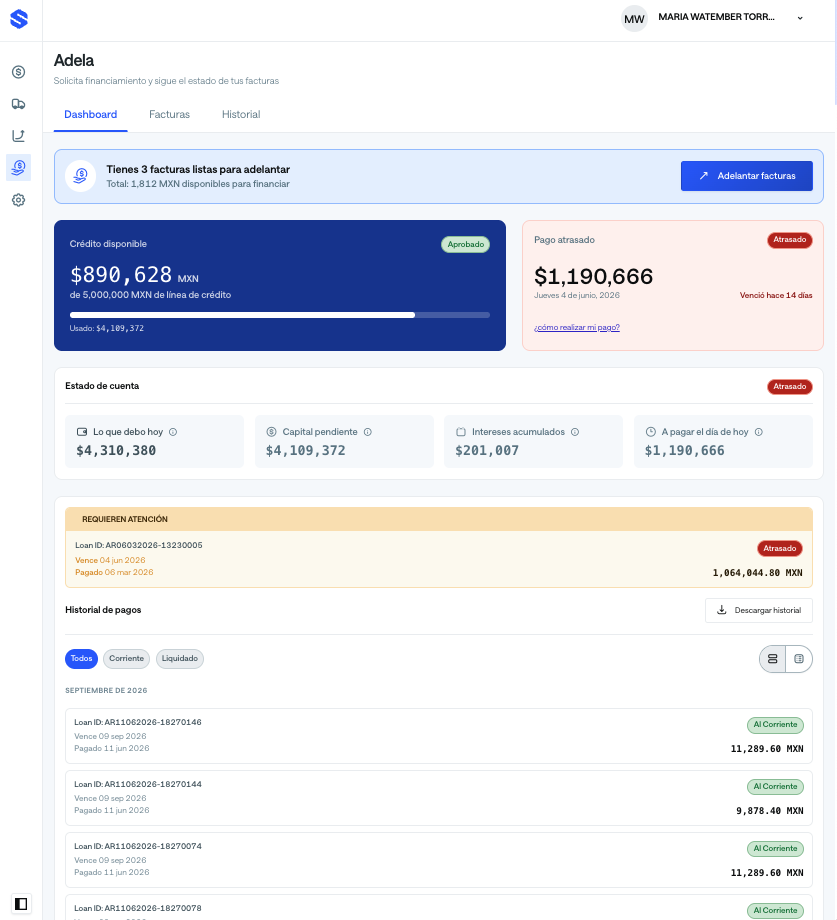The image size is (837, 920).
Task: Click the credit usage progress bar
Action: pyautogui.click(x=280, y=315)
